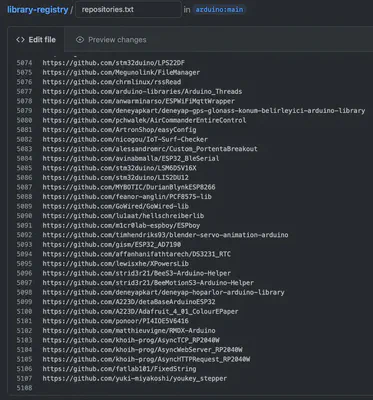Viewport: 373px width, 400px height.
Task: Switch to the Edit file tab
Action: (36, 40)
